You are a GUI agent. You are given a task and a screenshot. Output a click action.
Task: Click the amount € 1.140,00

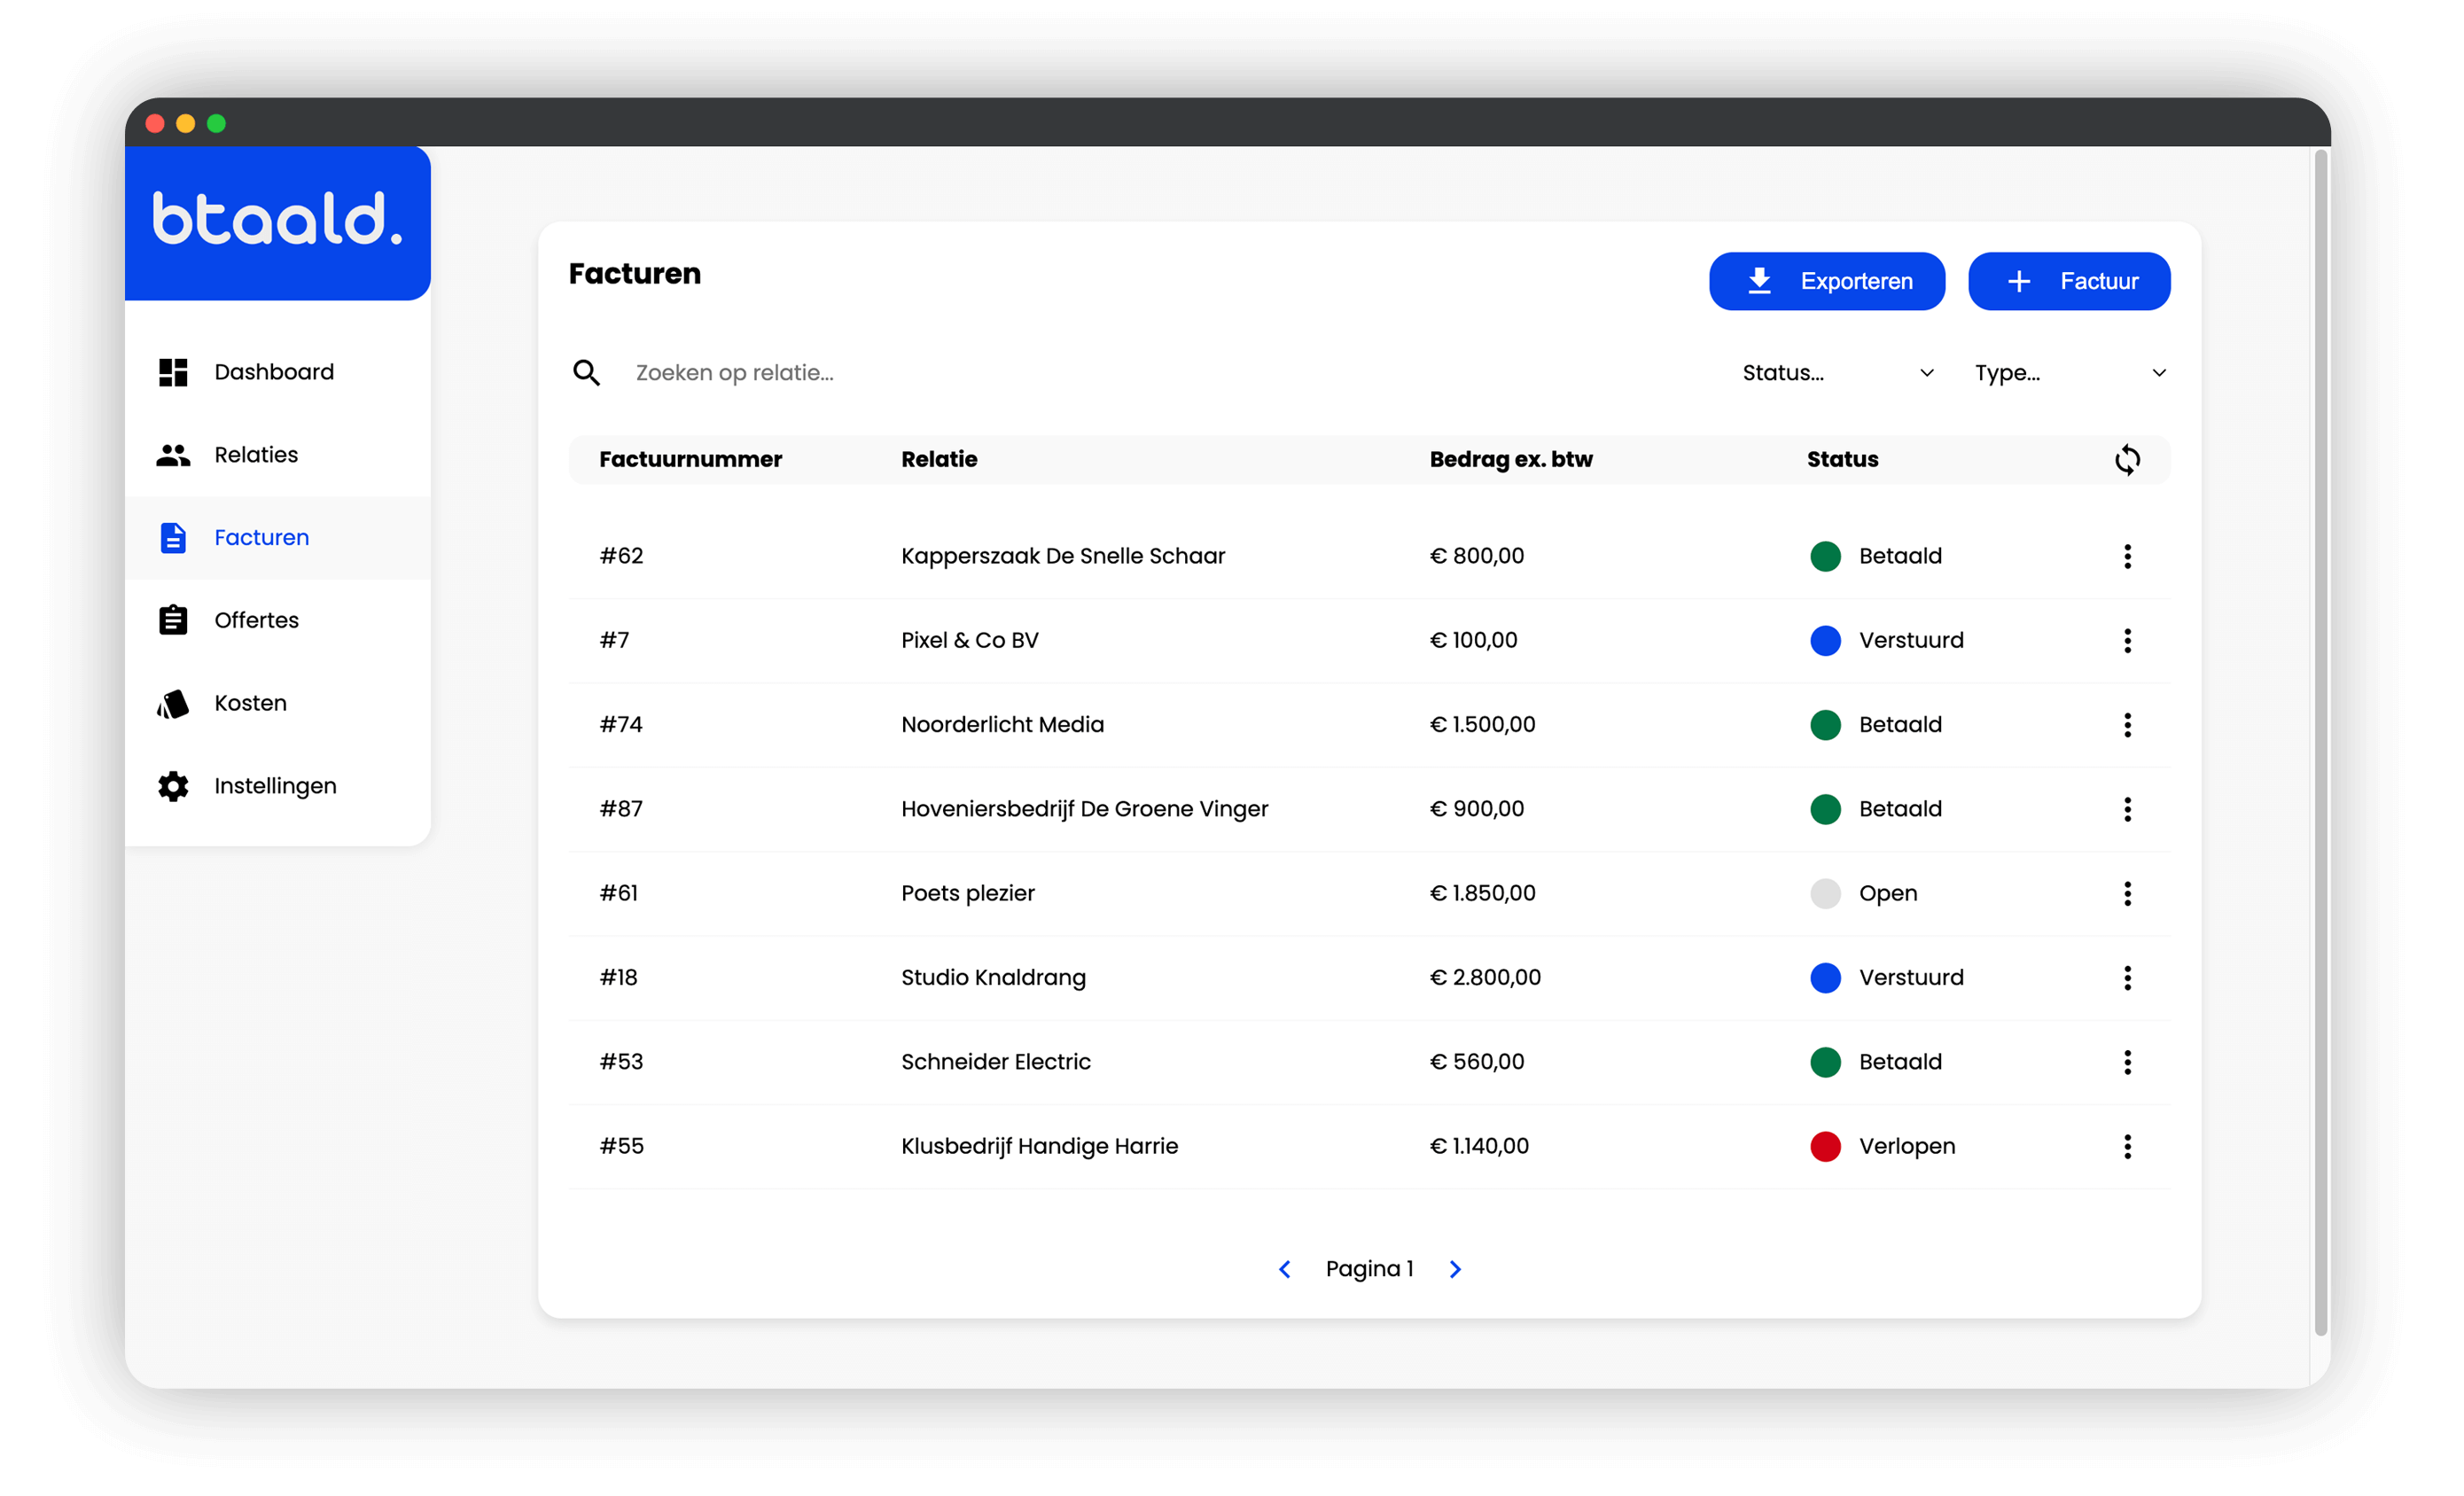pos(1479,1146)
